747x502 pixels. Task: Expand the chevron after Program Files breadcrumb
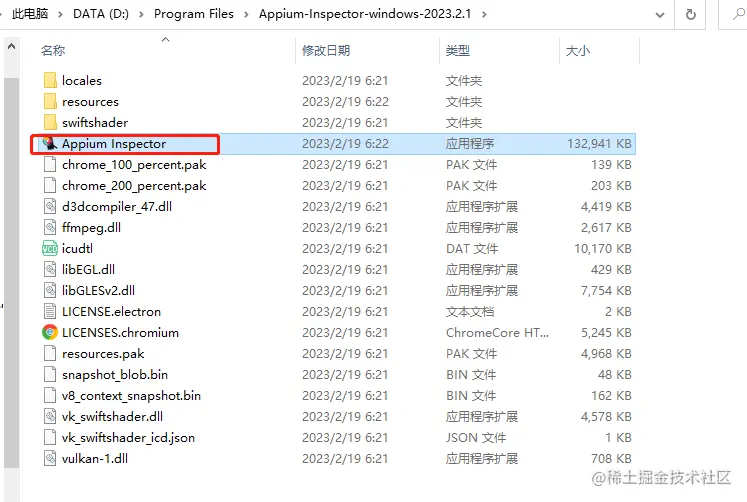246,14
